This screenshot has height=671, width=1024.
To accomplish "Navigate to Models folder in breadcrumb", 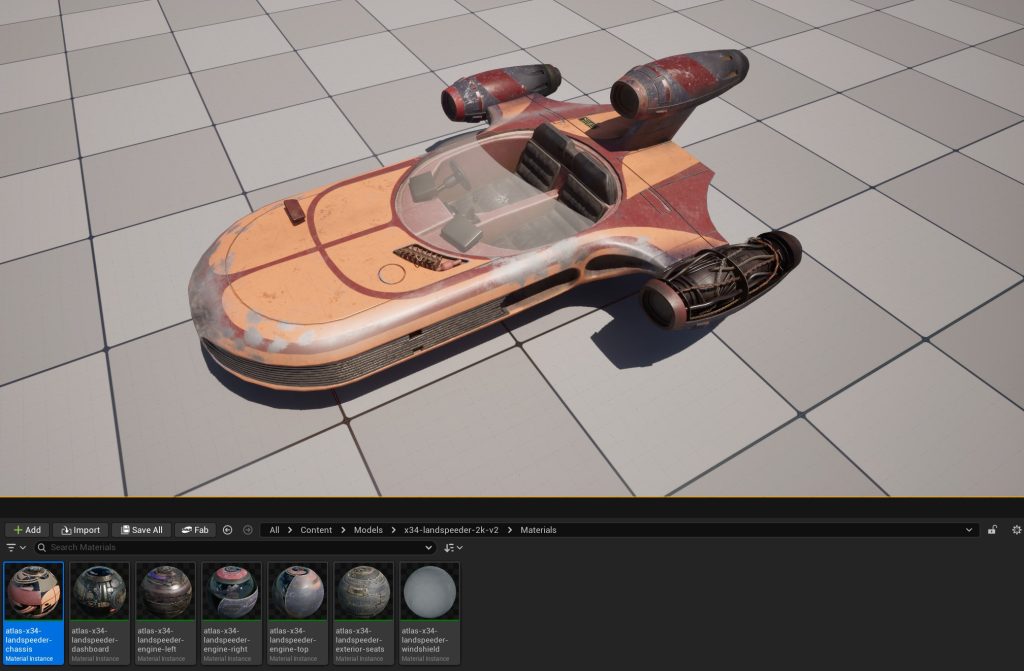I will (x=368, y=530).
